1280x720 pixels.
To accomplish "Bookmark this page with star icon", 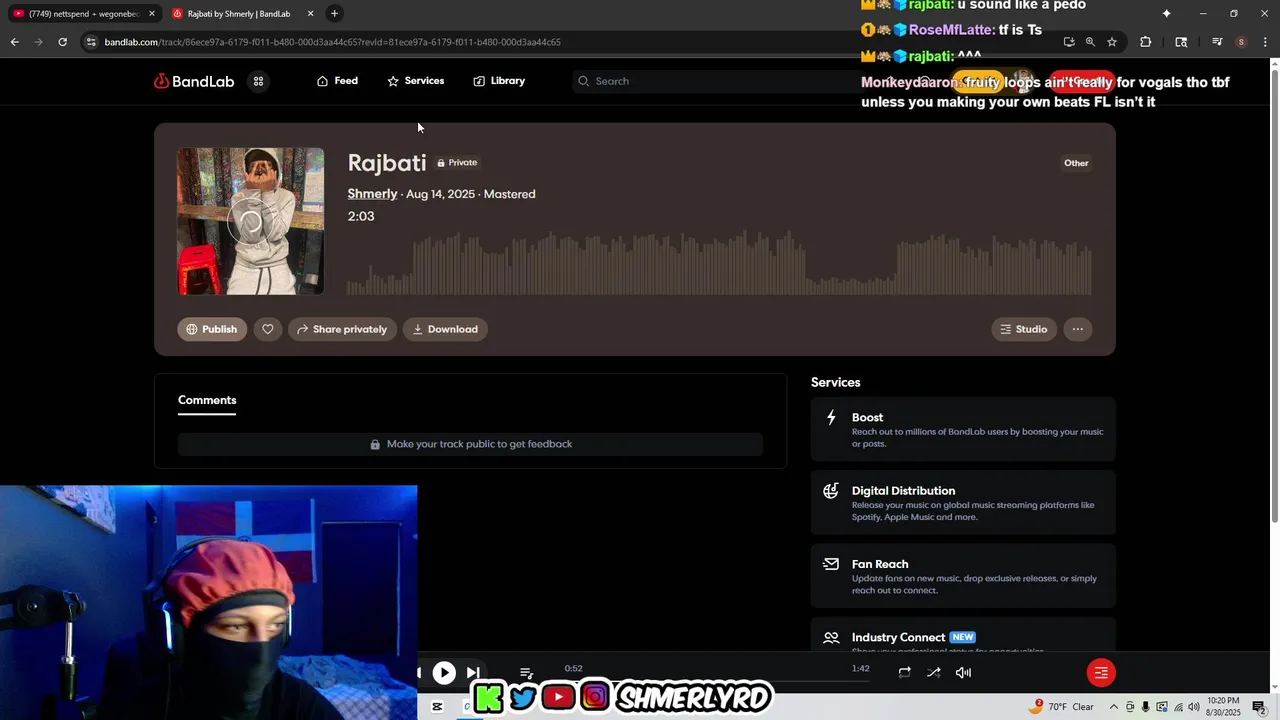I will 1112,42.
